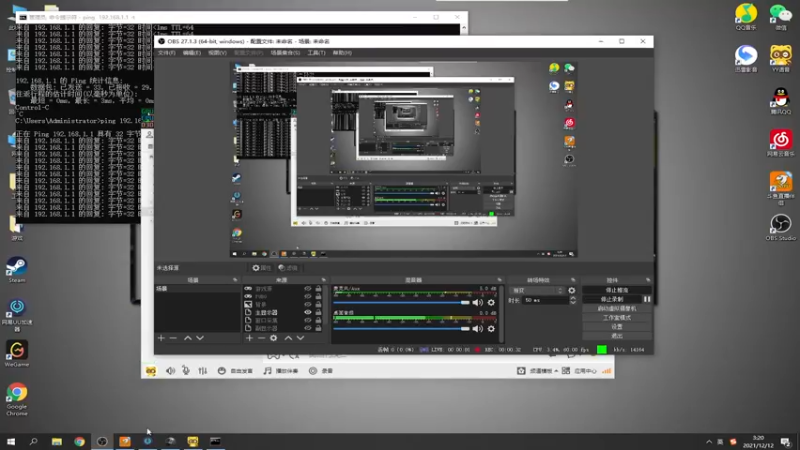The width and height of the screenshot is (800, 450).
Task: Click 录音 record button in YY toolbar
Action: pyautogui.click(x=321, y=371)
